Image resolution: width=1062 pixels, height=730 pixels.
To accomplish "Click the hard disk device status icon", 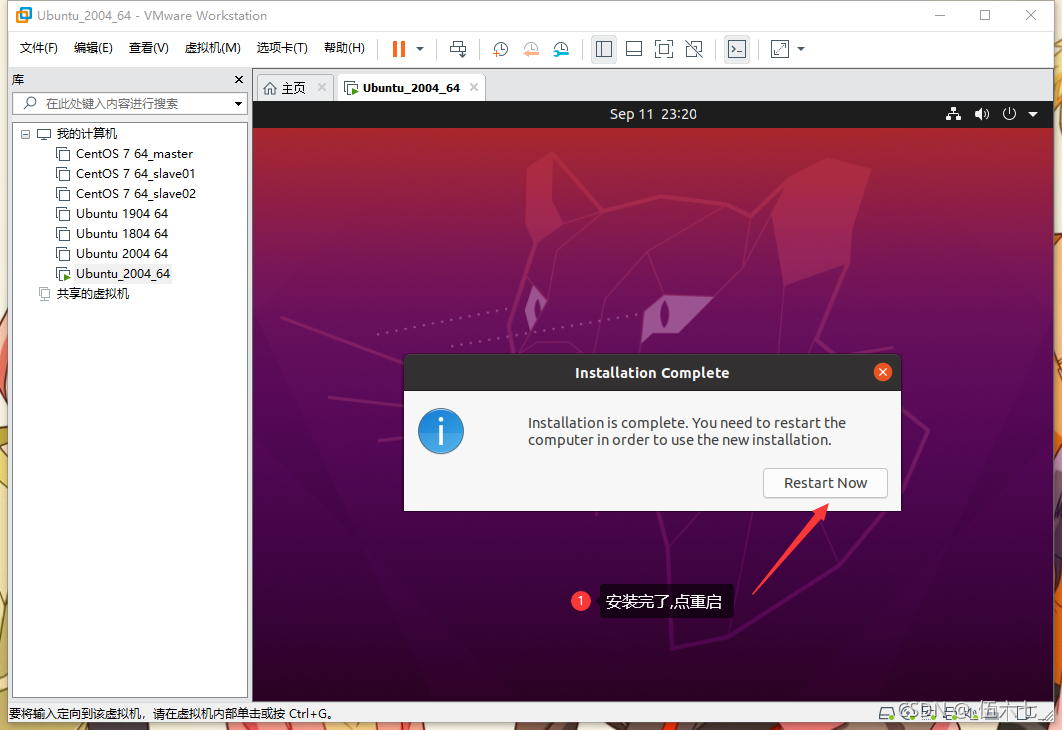I will pyautogui.click(x=886, y=712).
